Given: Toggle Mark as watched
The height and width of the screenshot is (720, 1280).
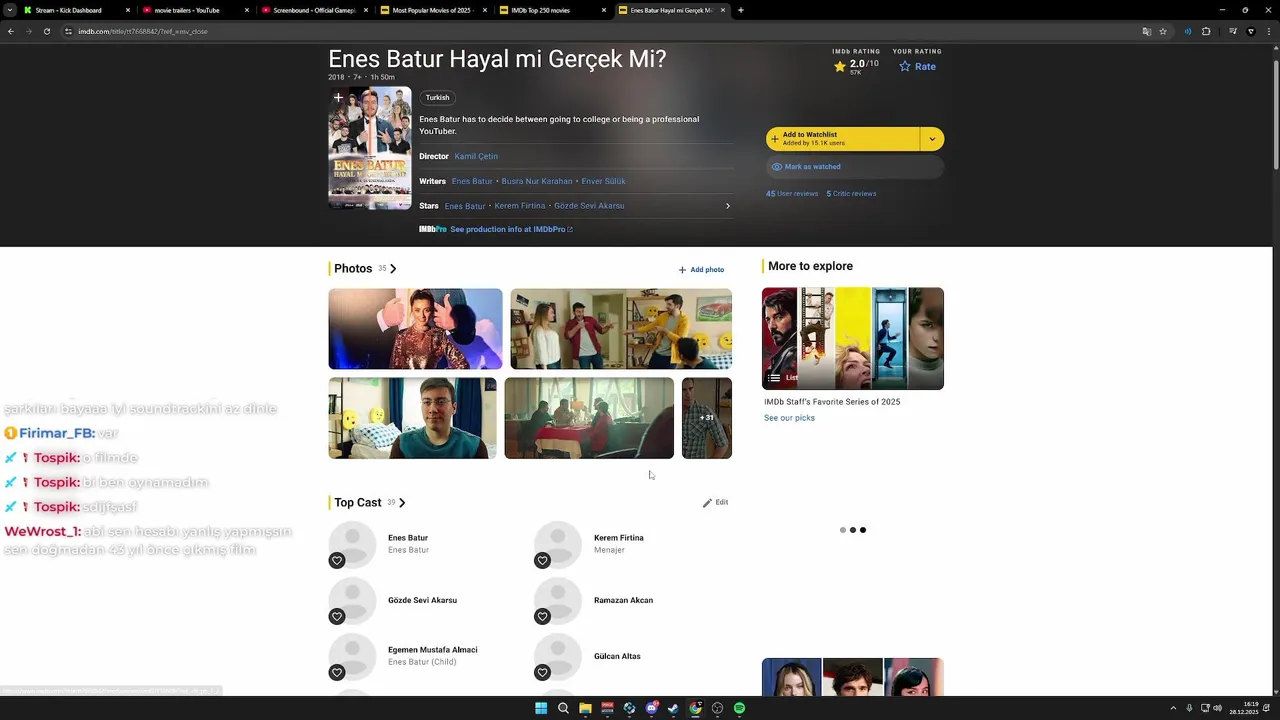Looking at the screenshot, I should (855, 167).
